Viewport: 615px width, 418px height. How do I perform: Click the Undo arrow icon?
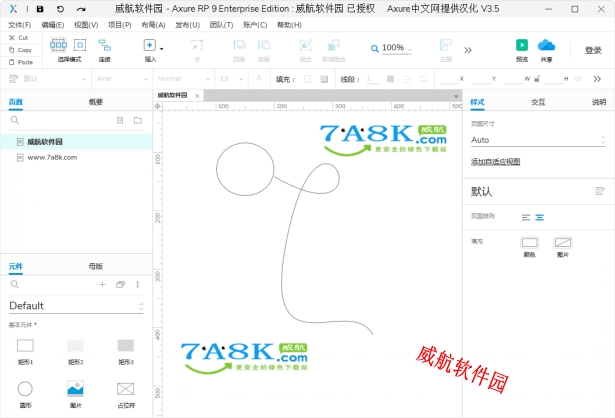60,9
